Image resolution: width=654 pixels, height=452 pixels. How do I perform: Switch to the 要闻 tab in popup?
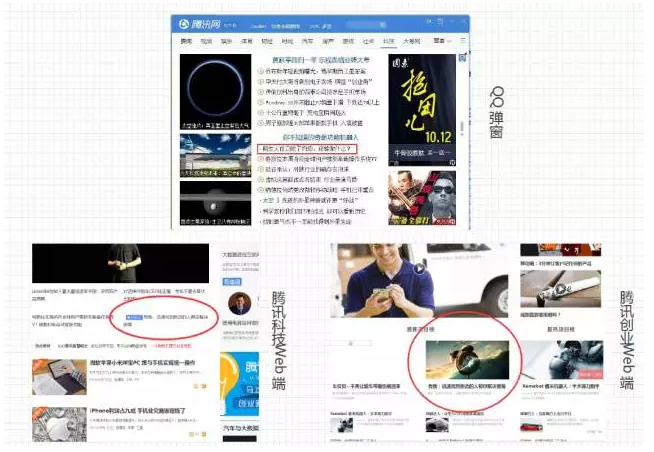coord(186,41)
